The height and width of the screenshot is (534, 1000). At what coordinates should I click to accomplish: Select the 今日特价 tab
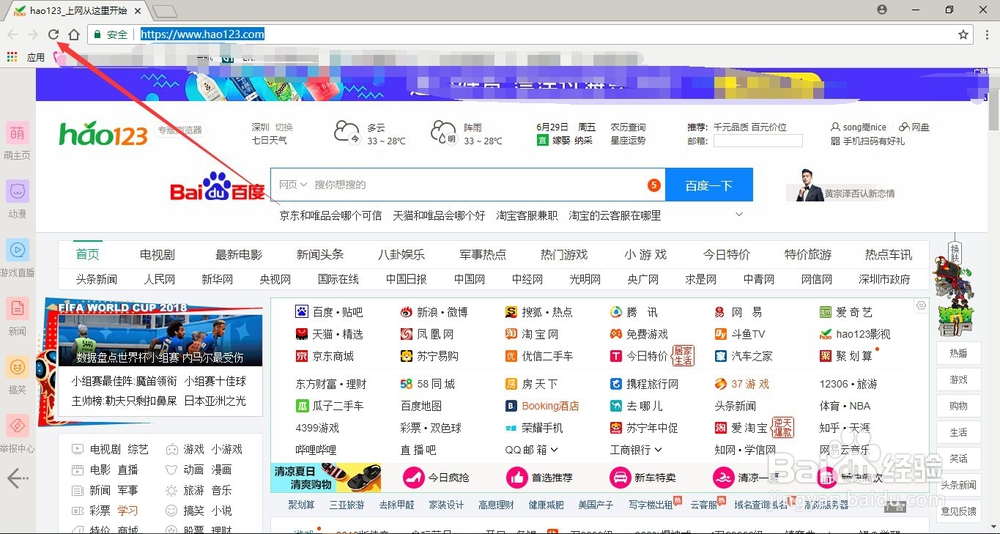click(x=726, y=255)
